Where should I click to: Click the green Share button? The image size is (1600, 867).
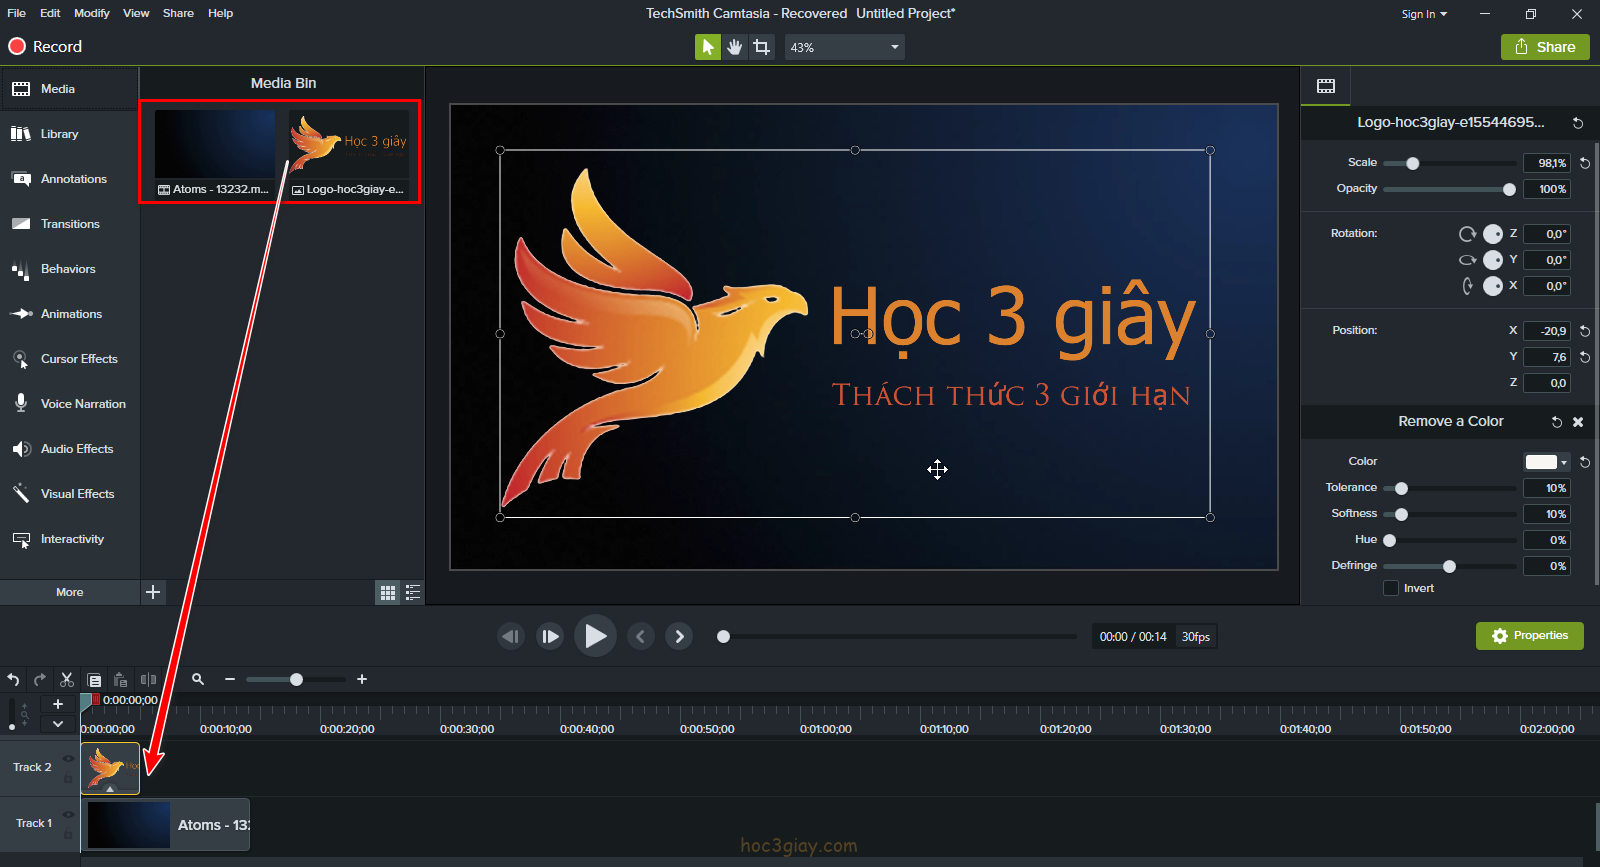pyautogui.click(x=1545, y=47)
